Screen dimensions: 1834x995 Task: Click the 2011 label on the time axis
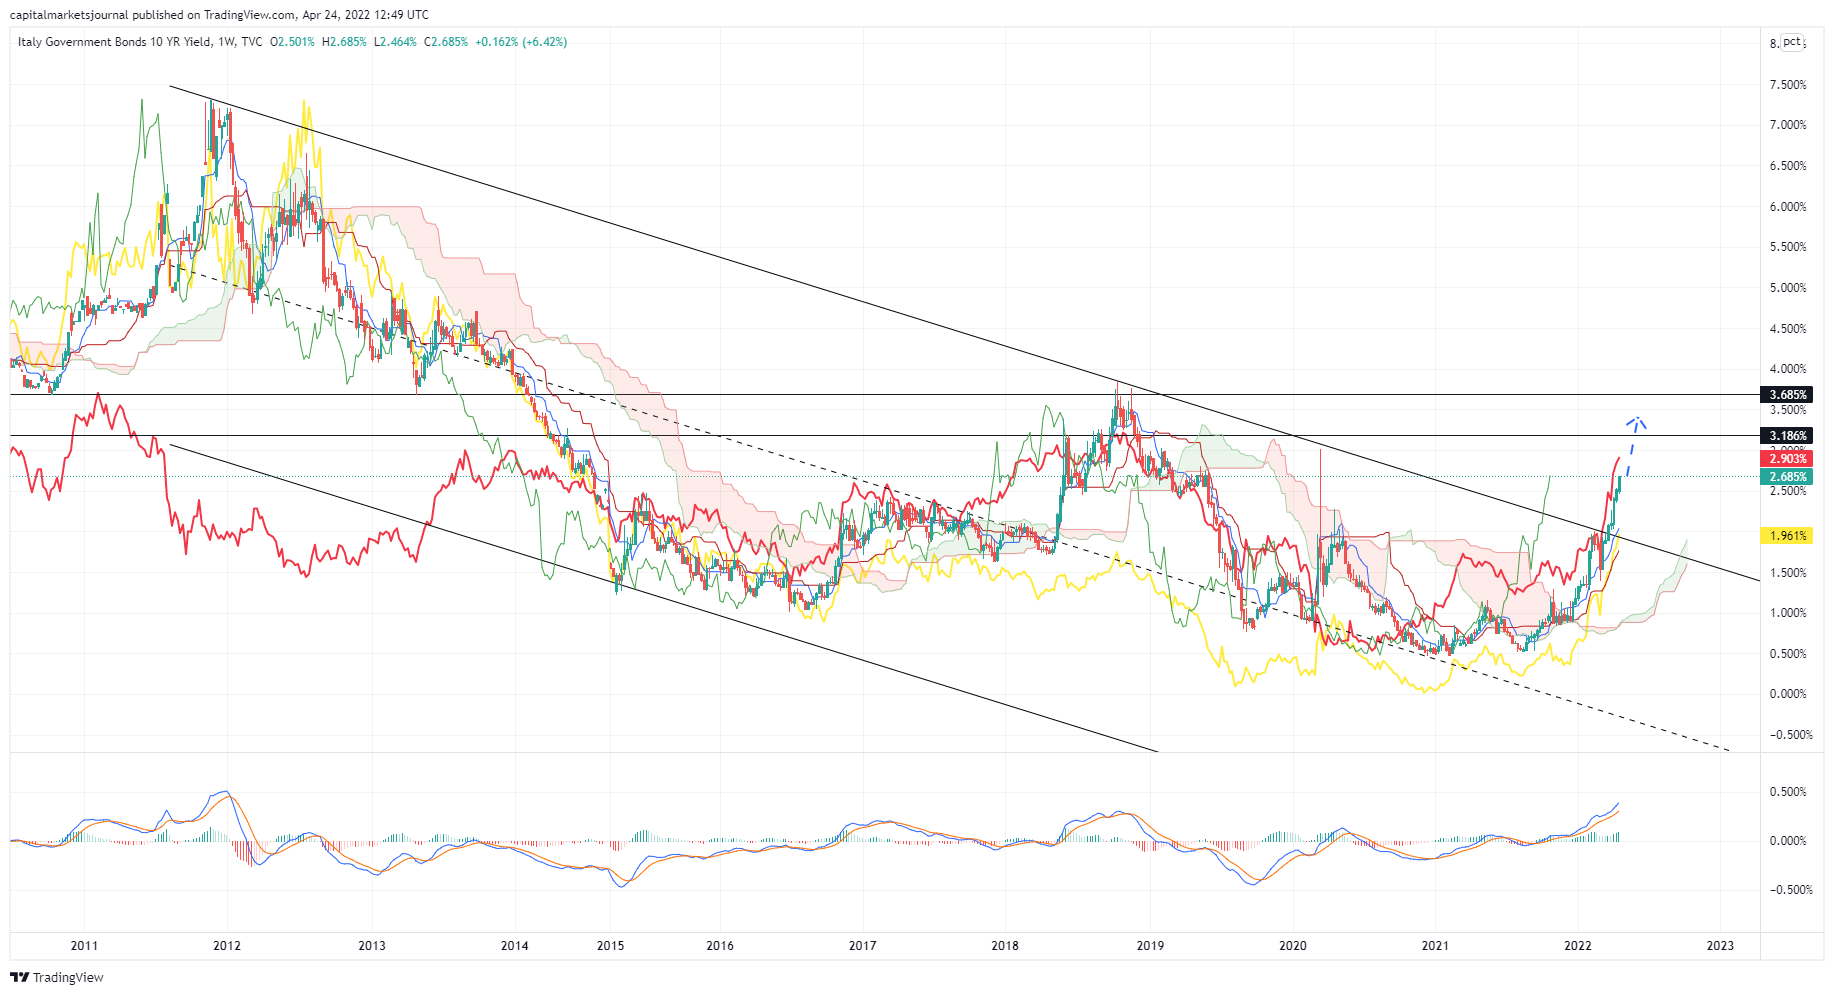pos(84,946)
